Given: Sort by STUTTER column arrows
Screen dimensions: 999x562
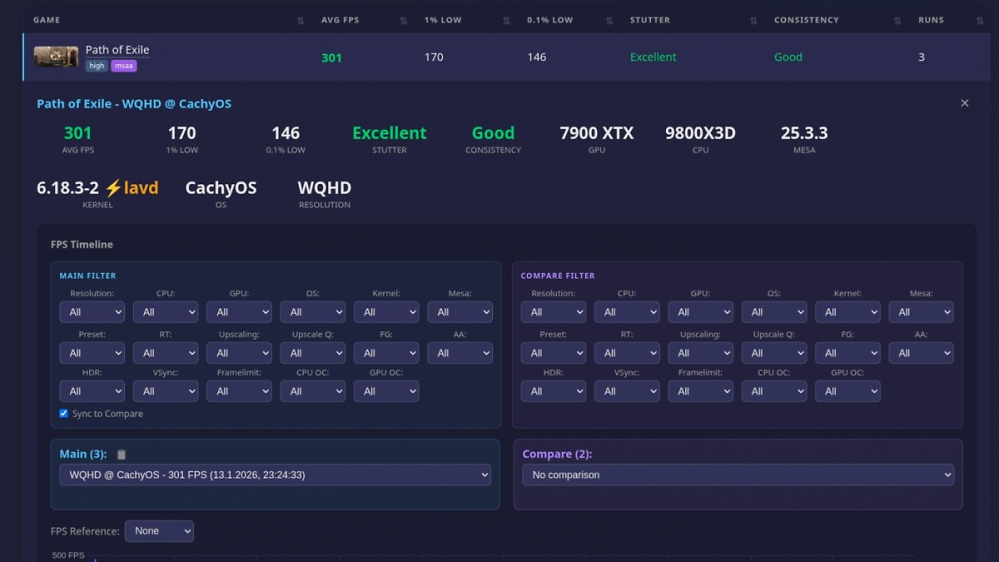Looking at the screenshot, I should (x=754, y=20).
